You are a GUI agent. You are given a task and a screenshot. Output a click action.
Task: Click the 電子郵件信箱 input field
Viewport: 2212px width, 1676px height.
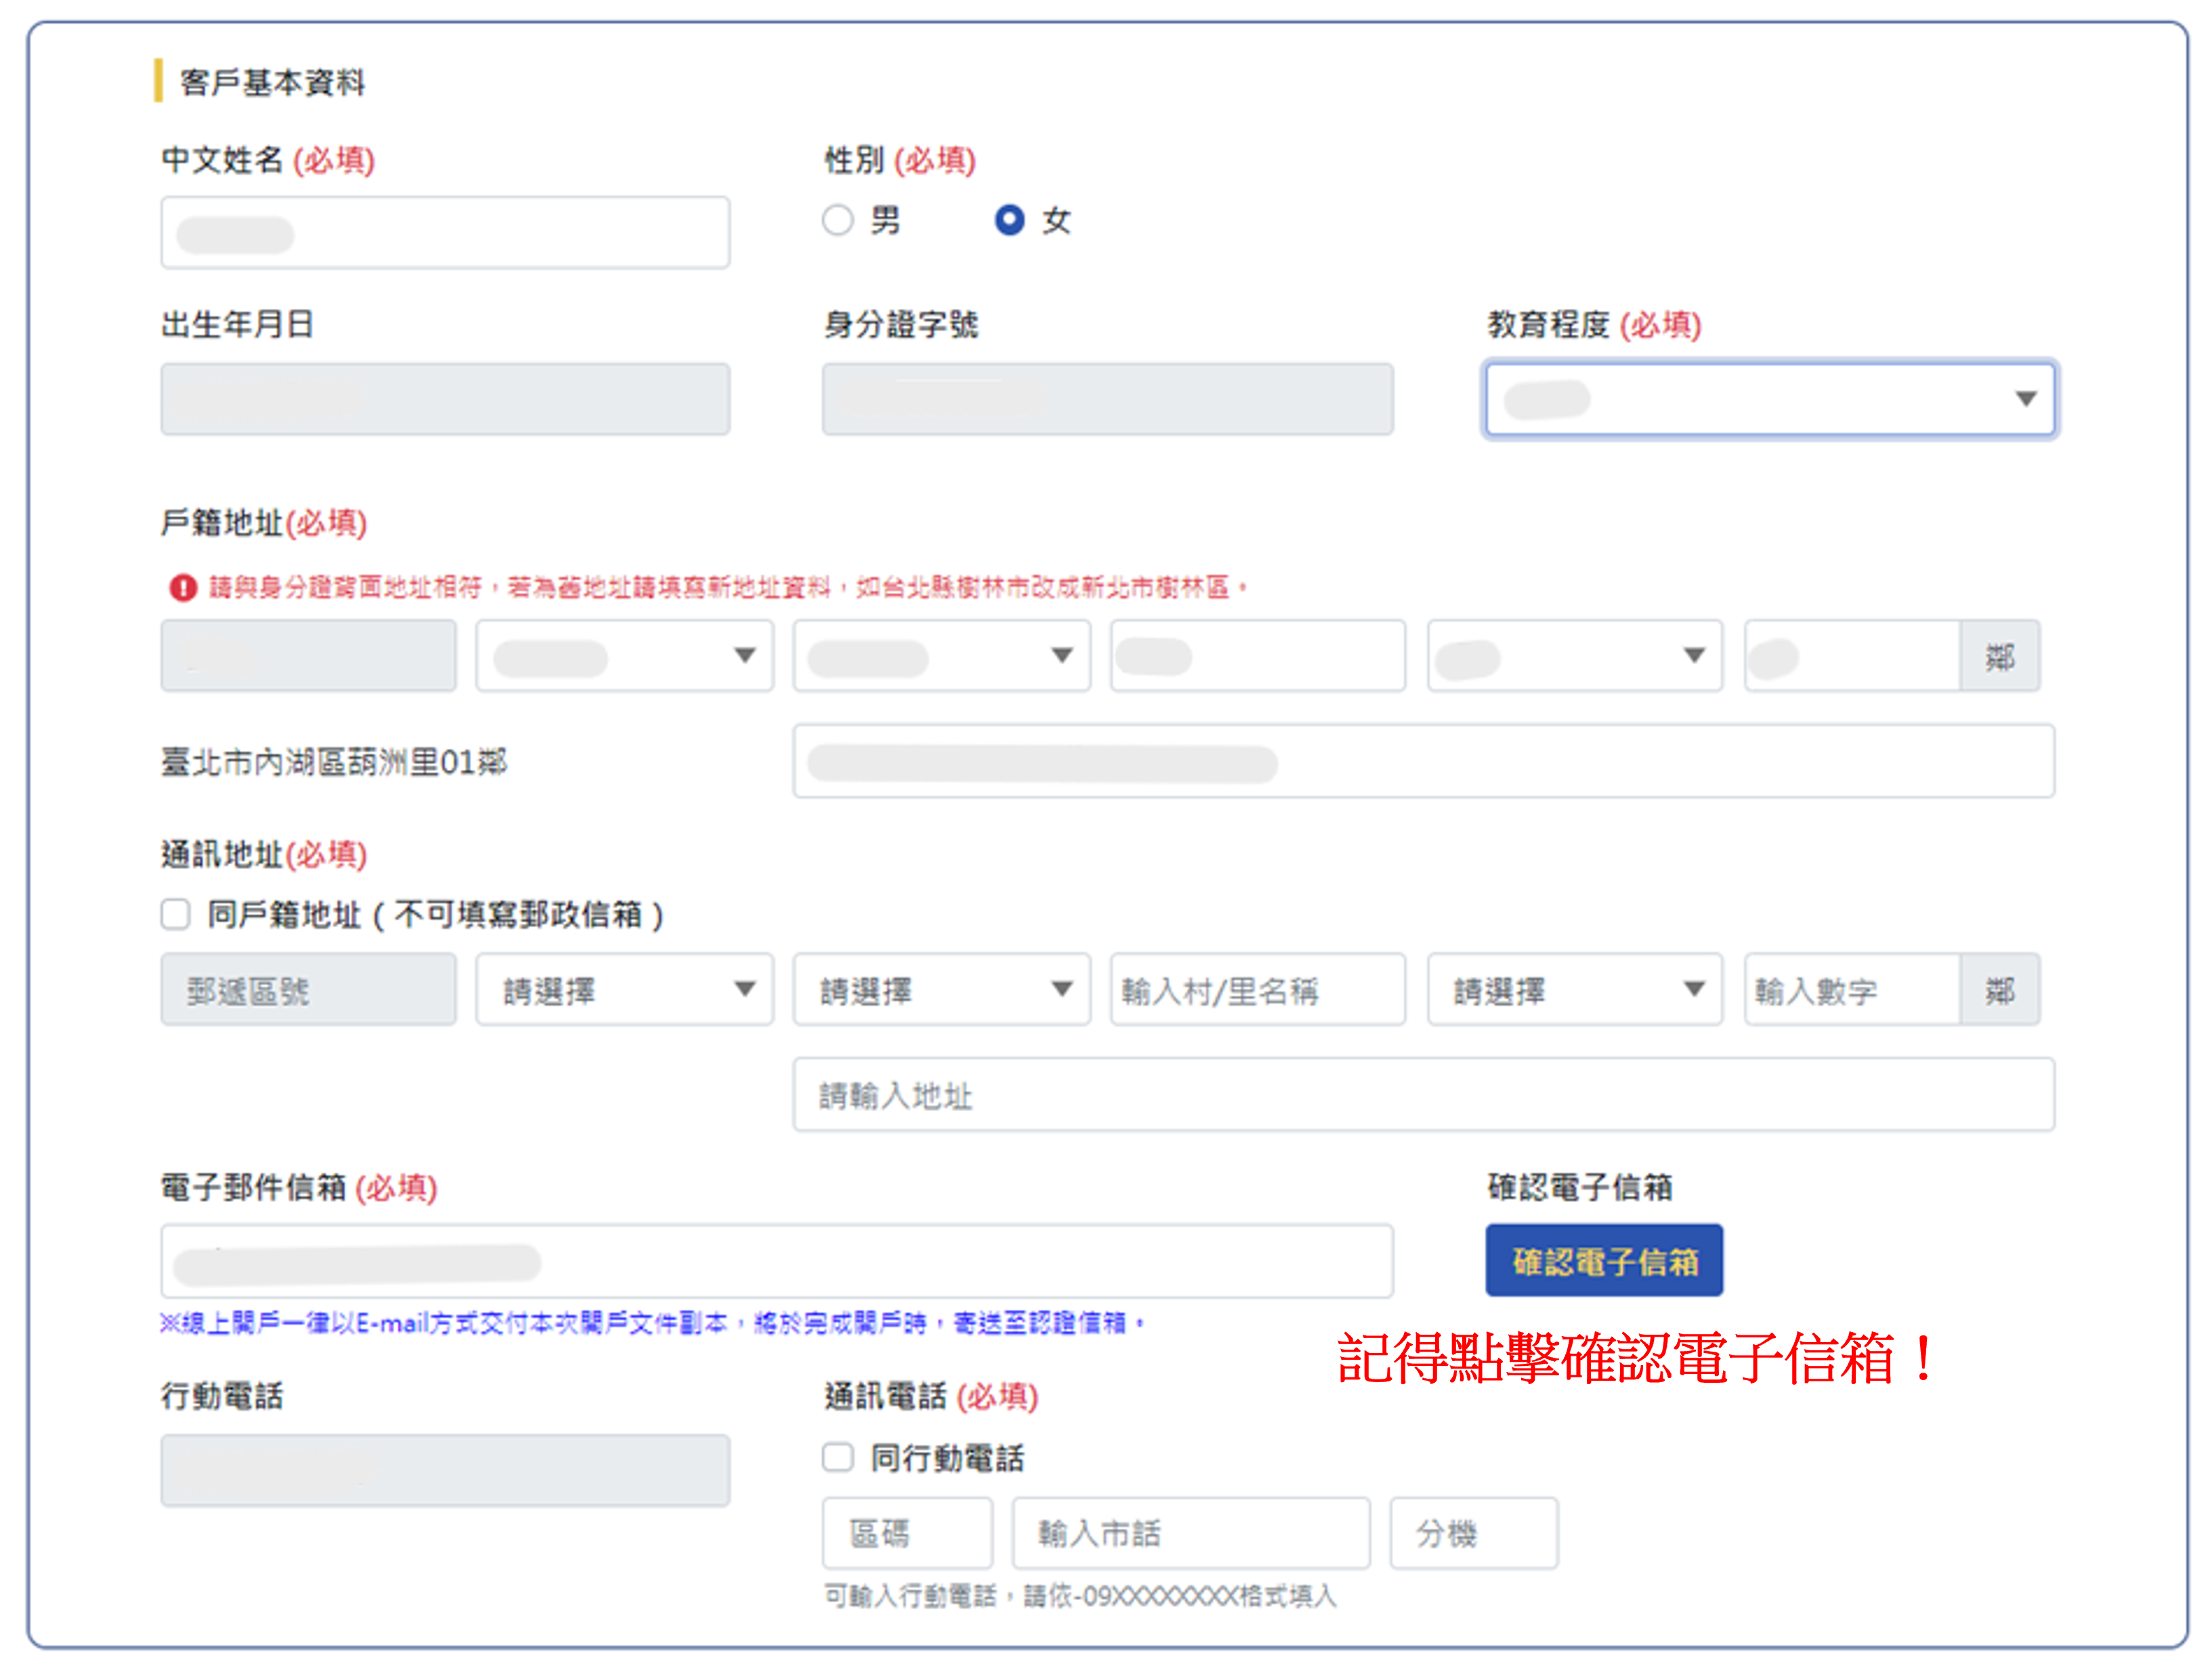pyautogui.click(x=776, y=1261)
